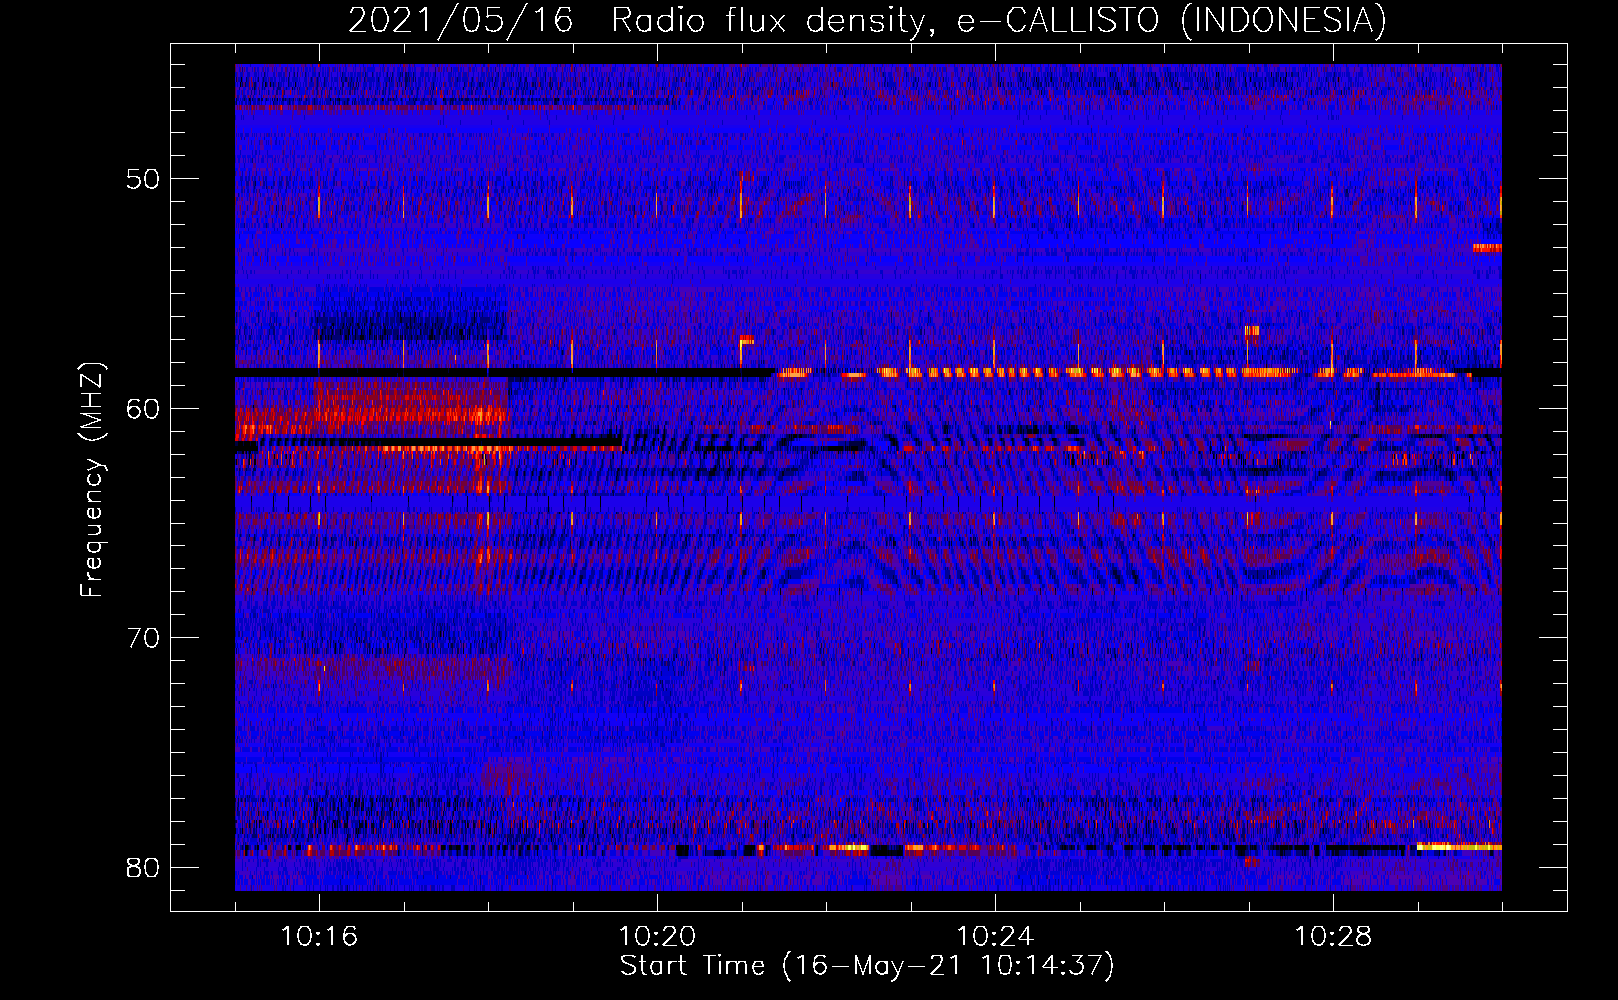Select the '10:20' time axis label
The image size is (1618, 1000).
click(x=657, y=937)
